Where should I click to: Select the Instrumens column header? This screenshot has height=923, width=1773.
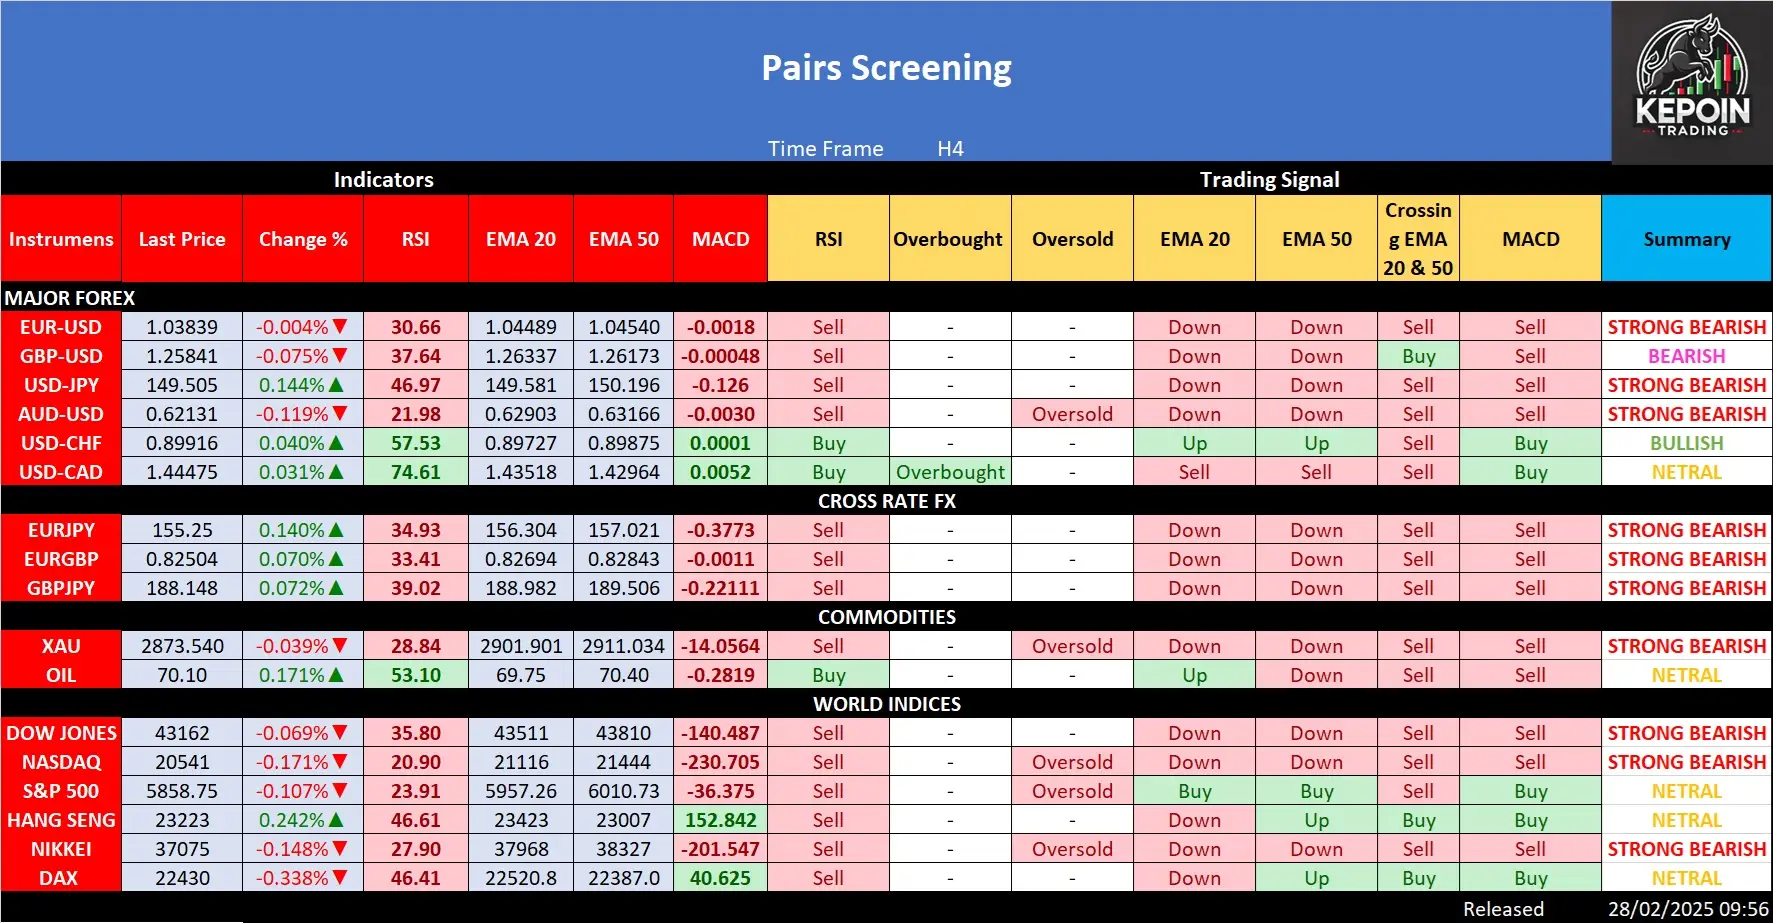tap(61, 239)
